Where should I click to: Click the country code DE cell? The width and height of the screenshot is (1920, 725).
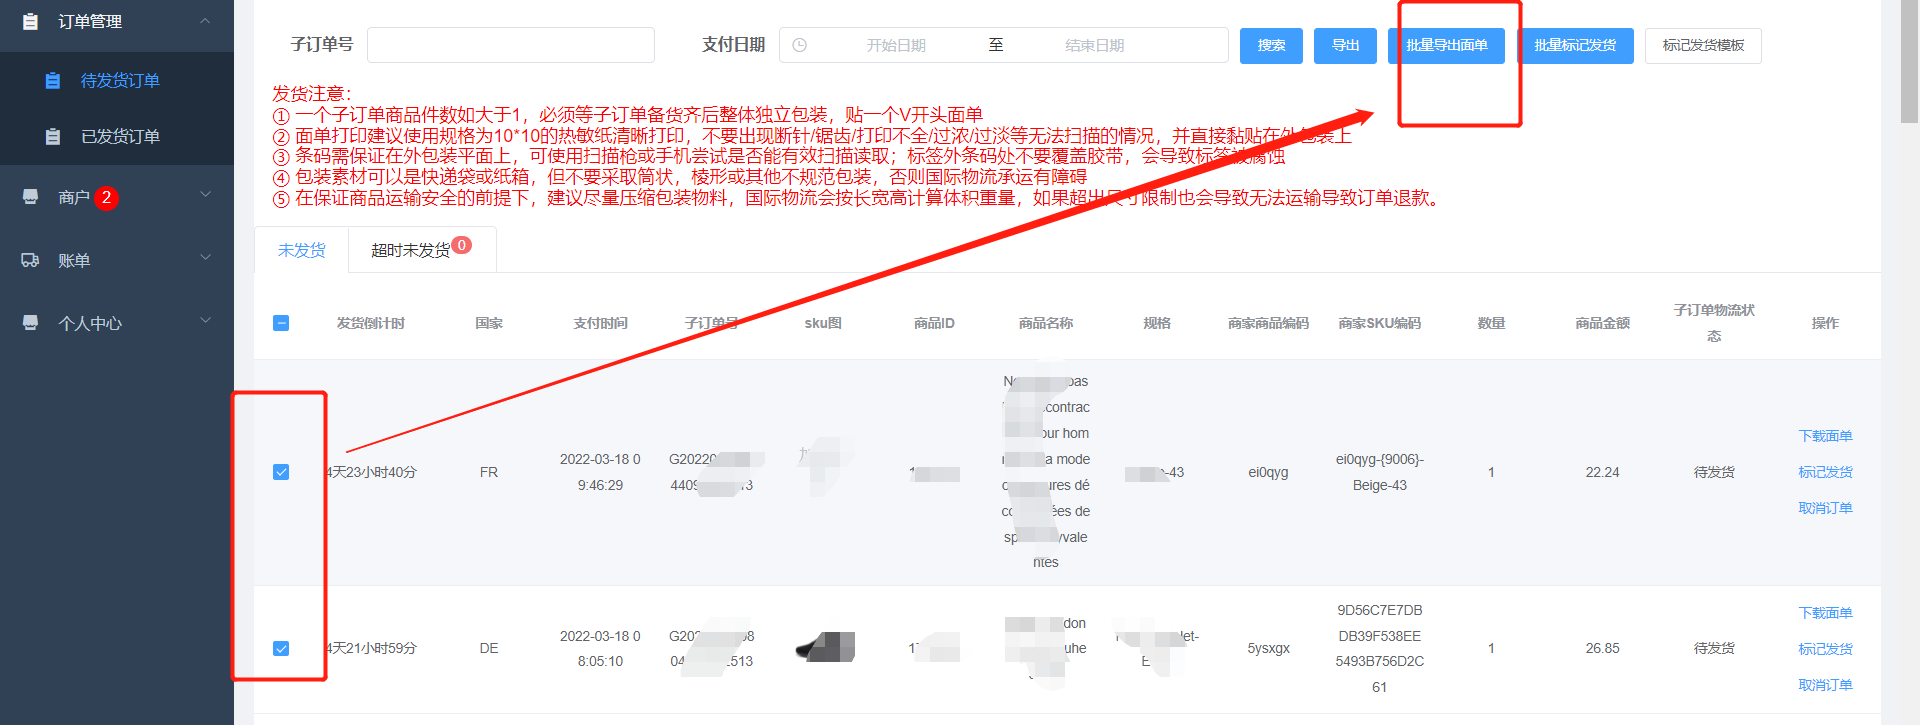pos(488,648)
